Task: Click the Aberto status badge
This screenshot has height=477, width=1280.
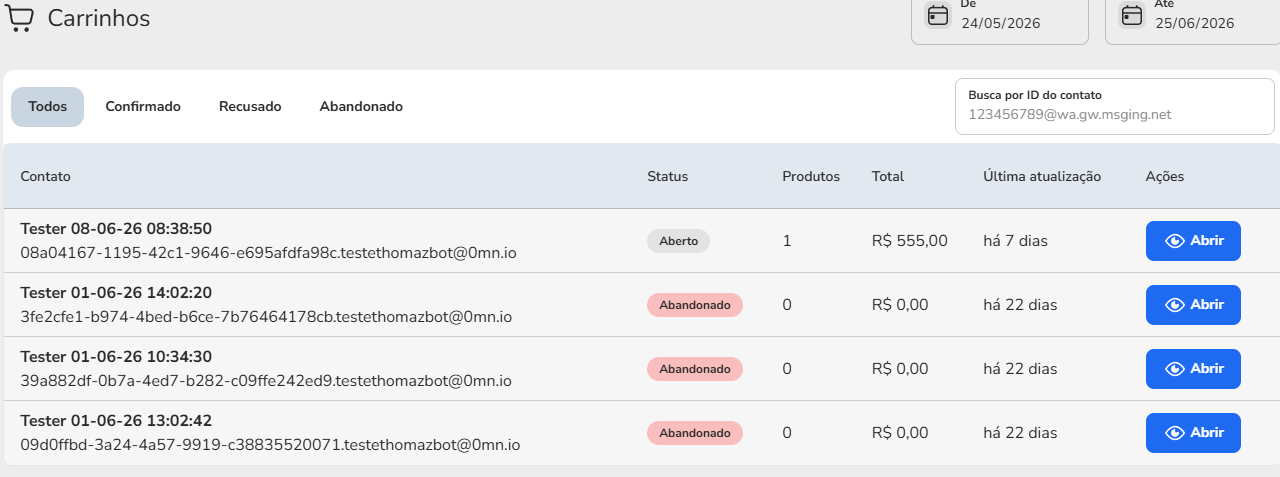Action: 678,241
